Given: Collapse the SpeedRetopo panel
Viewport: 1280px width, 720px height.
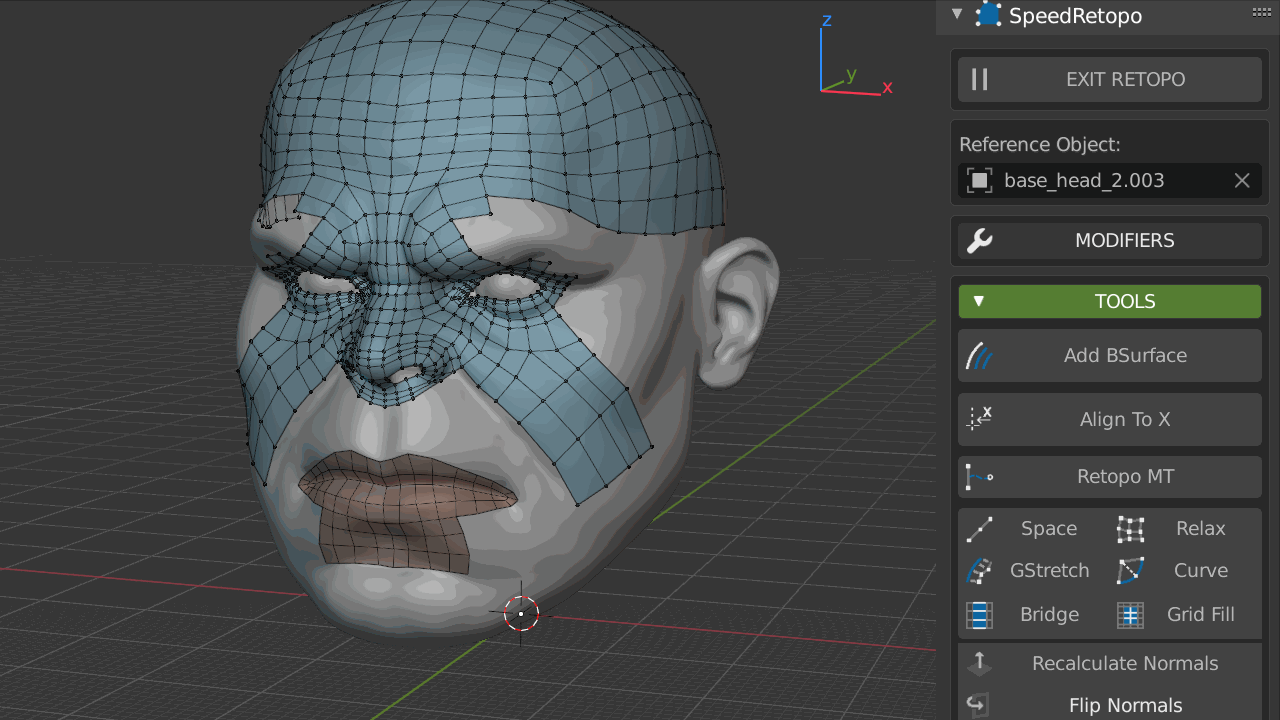Looking at the screenshot, I should tap(957, 15).
